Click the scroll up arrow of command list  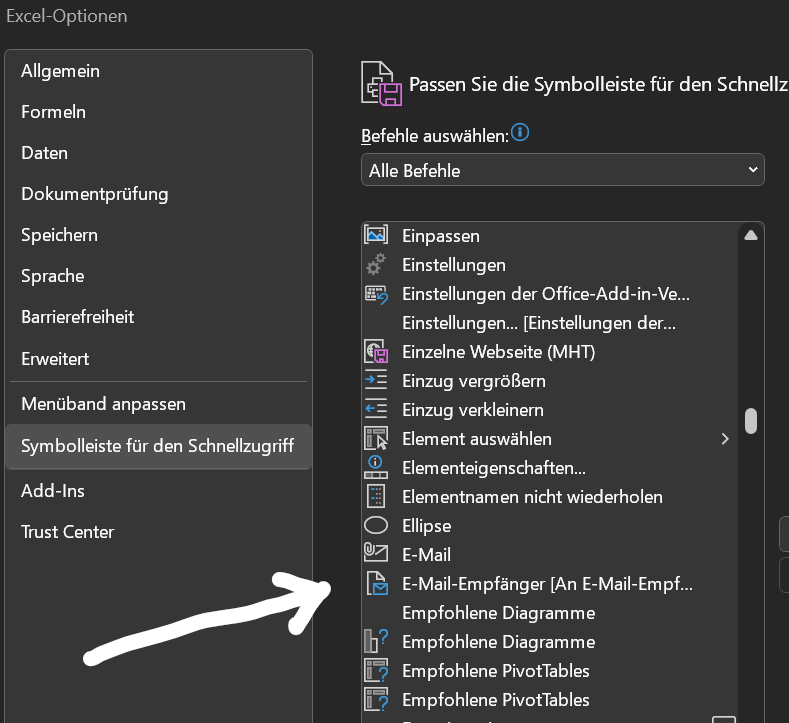[x=751, y=235]
